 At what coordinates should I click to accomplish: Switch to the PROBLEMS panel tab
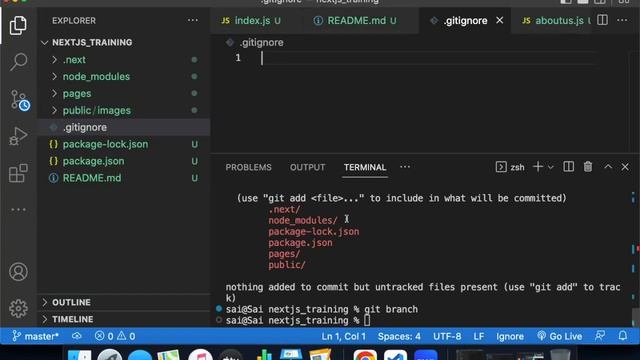coord(248,167)
